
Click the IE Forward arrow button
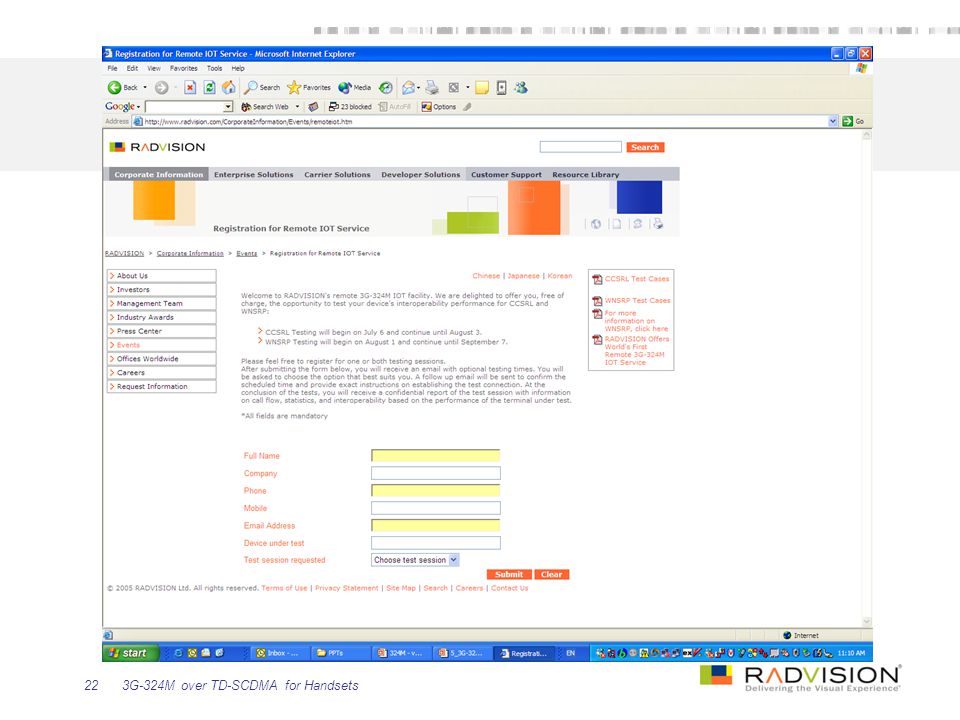point(162,88)
